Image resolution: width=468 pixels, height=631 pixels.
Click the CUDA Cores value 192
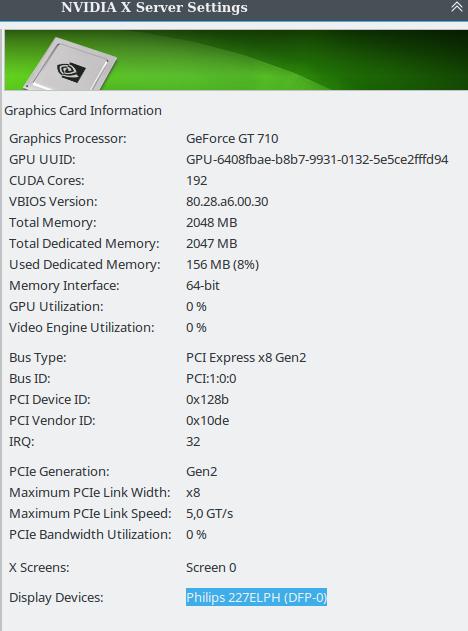click(x=196, y=180)
